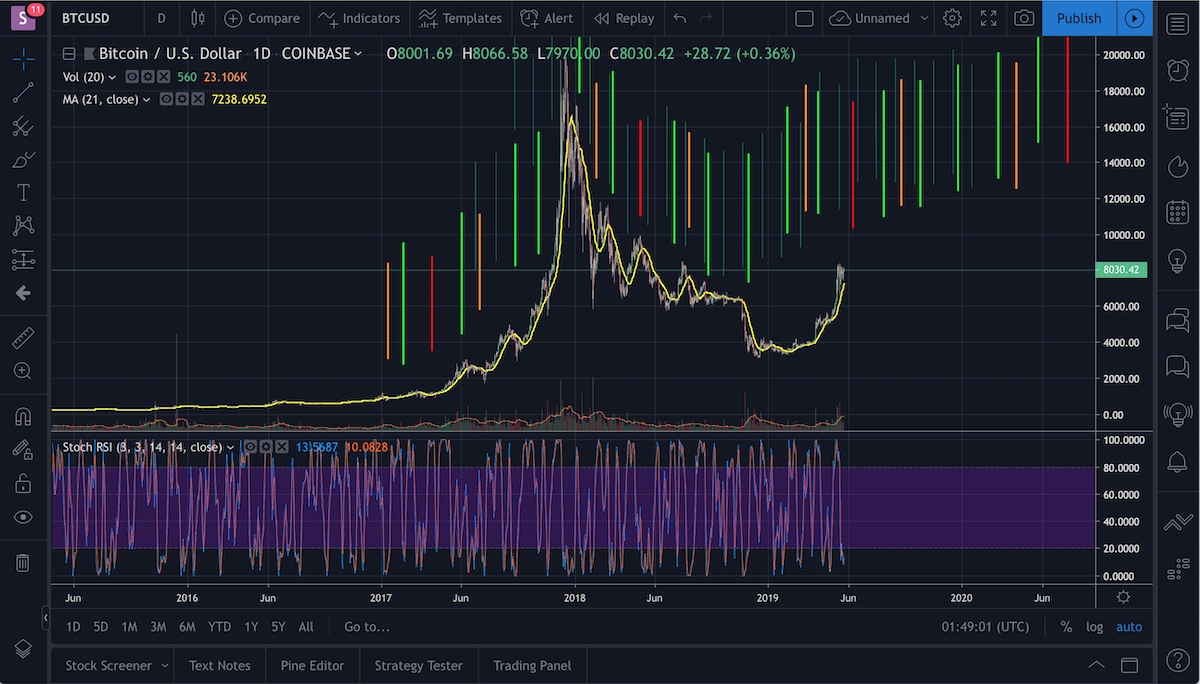Take a chart snapshot with camera
Viewport: 1200px width, 684px height.
[1024, 18]
